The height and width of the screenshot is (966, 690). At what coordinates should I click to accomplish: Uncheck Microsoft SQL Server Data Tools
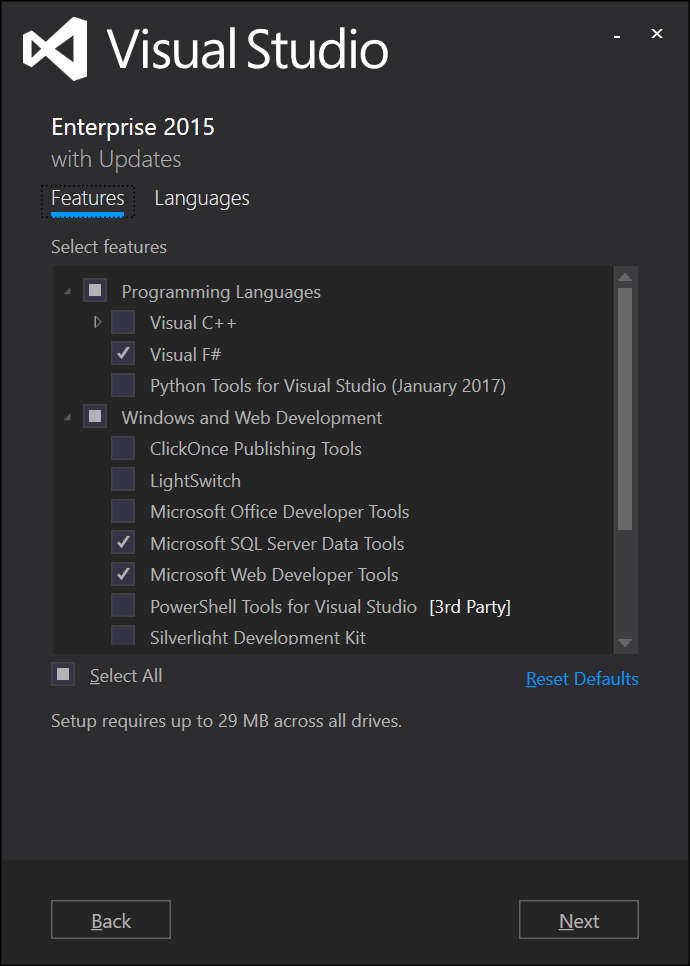(123, 542)
